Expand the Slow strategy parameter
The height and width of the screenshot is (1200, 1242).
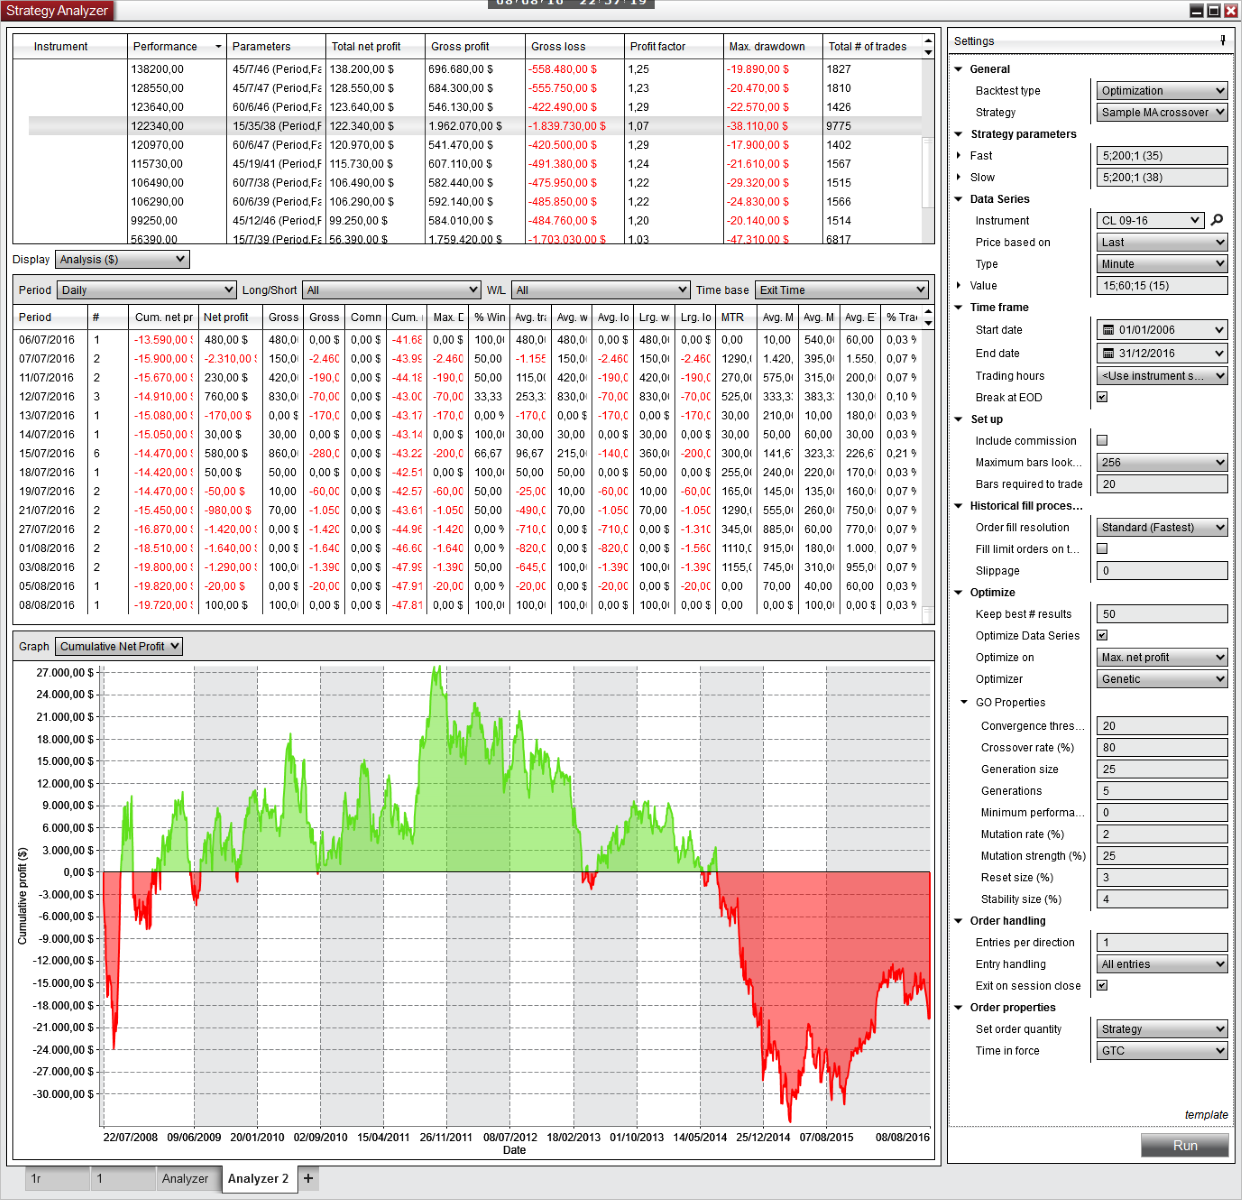pyautogui.click(x=959, y=177)
